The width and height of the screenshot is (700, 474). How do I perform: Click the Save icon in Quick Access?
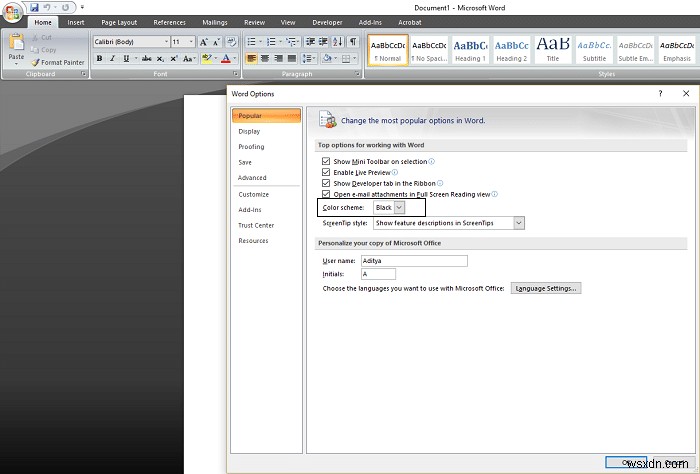point(33,7)
